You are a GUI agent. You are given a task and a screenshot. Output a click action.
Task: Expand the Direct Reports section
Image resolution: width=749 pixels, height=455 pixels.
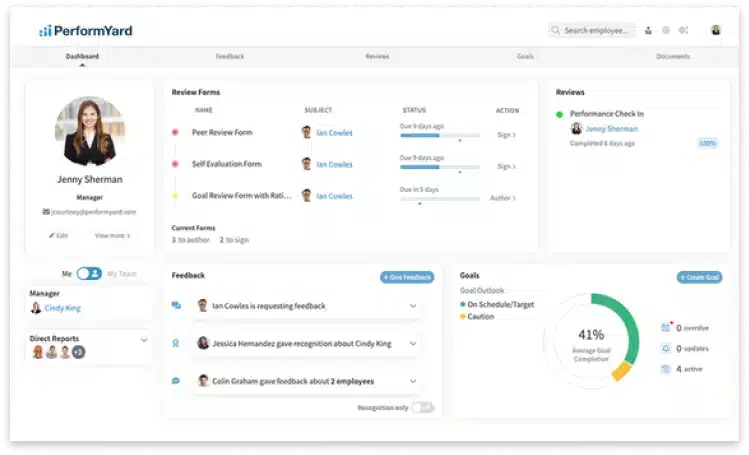pos(144,339)
